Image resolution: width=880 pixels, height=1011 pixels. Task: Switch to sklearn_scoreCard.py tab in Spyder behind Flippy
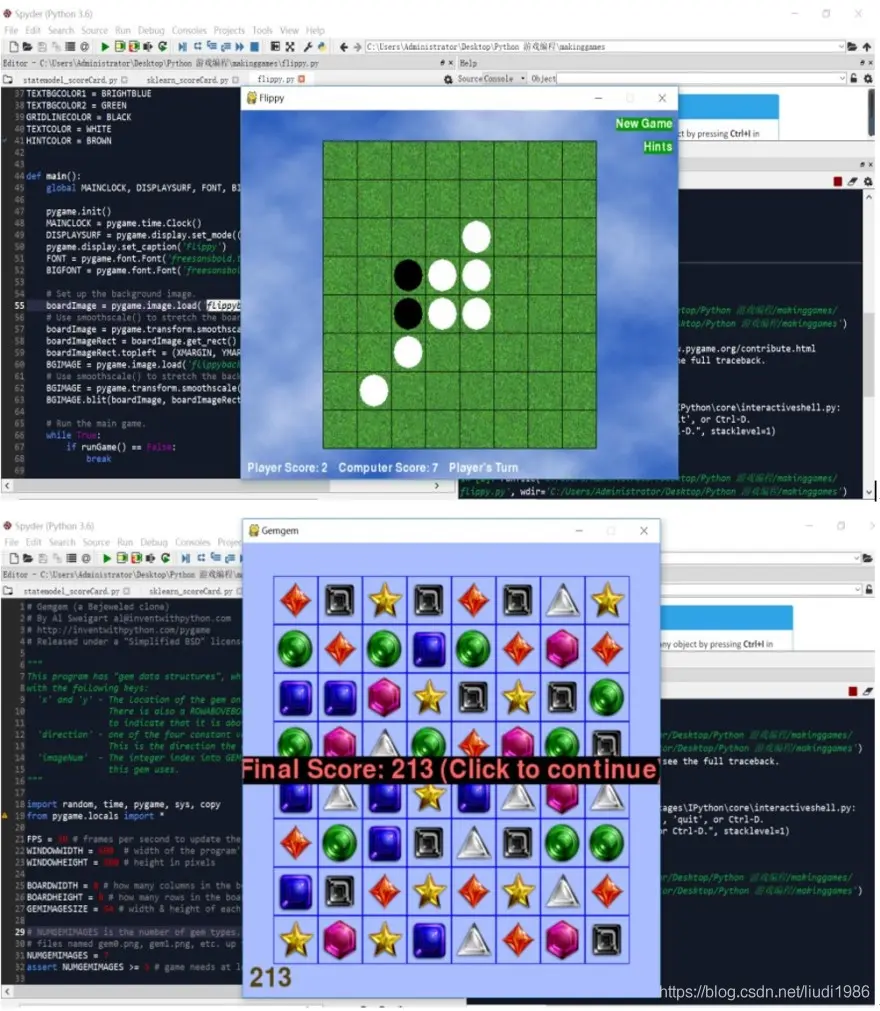tap(188, 80)
